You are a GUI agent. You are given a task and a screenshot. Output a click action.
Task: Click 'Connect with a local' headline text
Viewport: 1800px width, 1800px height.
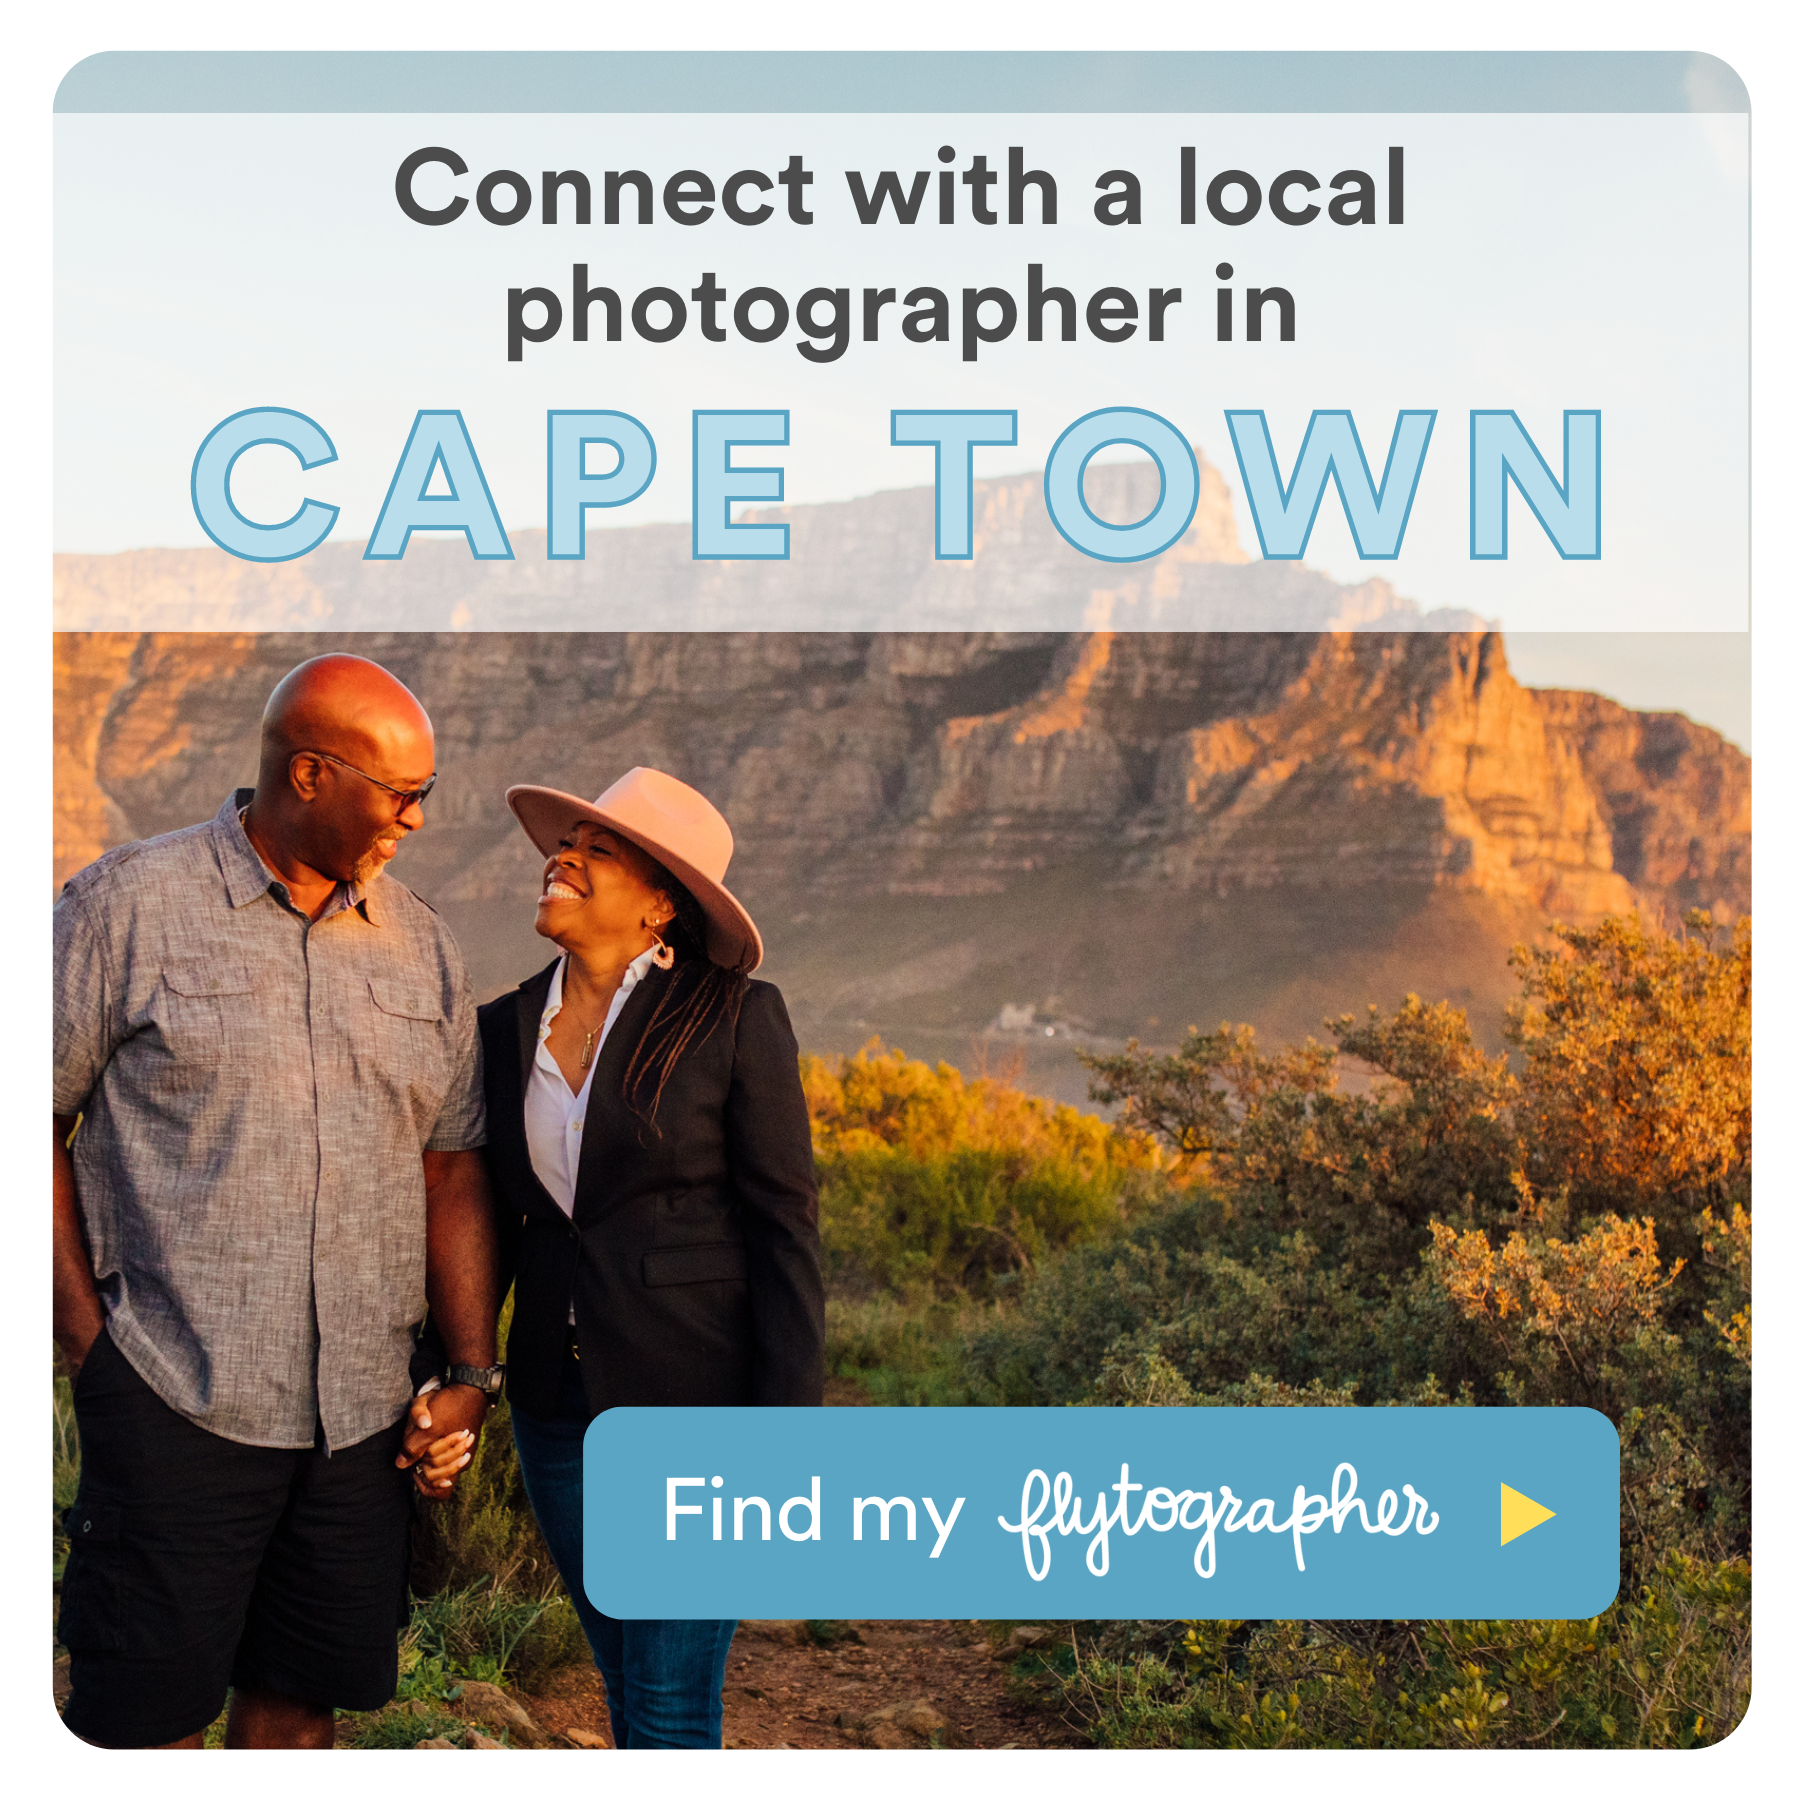[x=900, y=188]
